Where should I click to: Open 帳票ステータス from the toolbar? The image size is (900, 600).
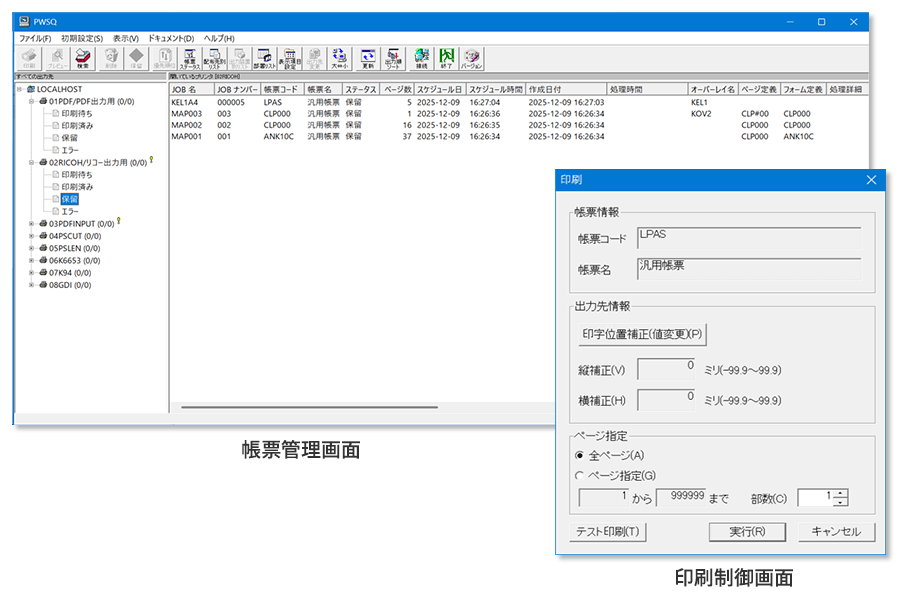coord(190,59)
